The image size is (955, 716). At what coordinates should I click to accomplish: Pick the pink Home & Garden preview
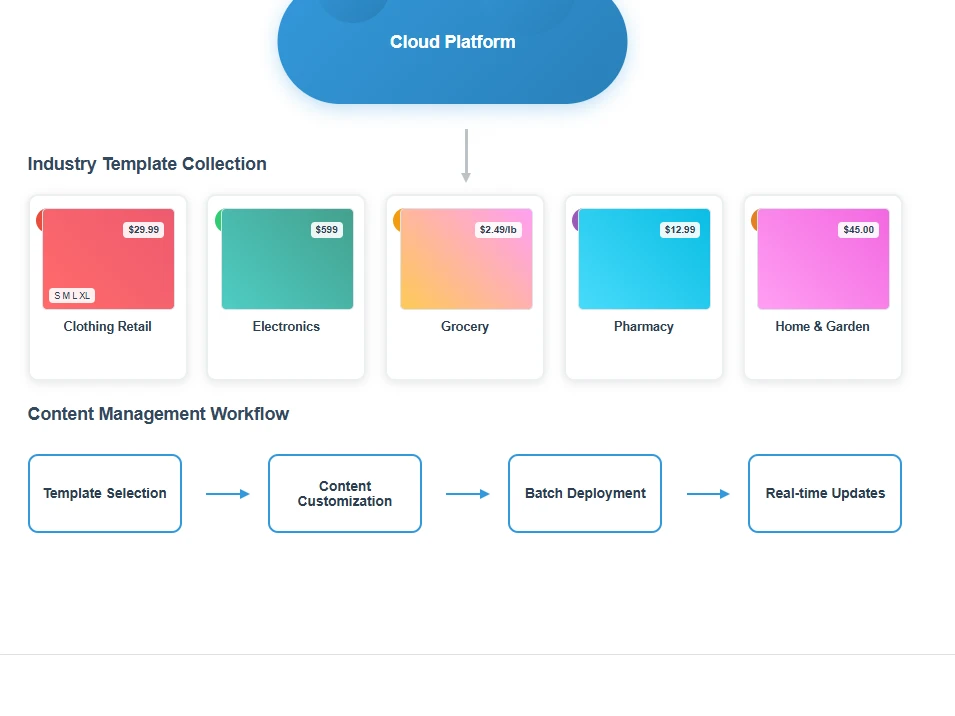pyautogui.click(x=823, y=259)
